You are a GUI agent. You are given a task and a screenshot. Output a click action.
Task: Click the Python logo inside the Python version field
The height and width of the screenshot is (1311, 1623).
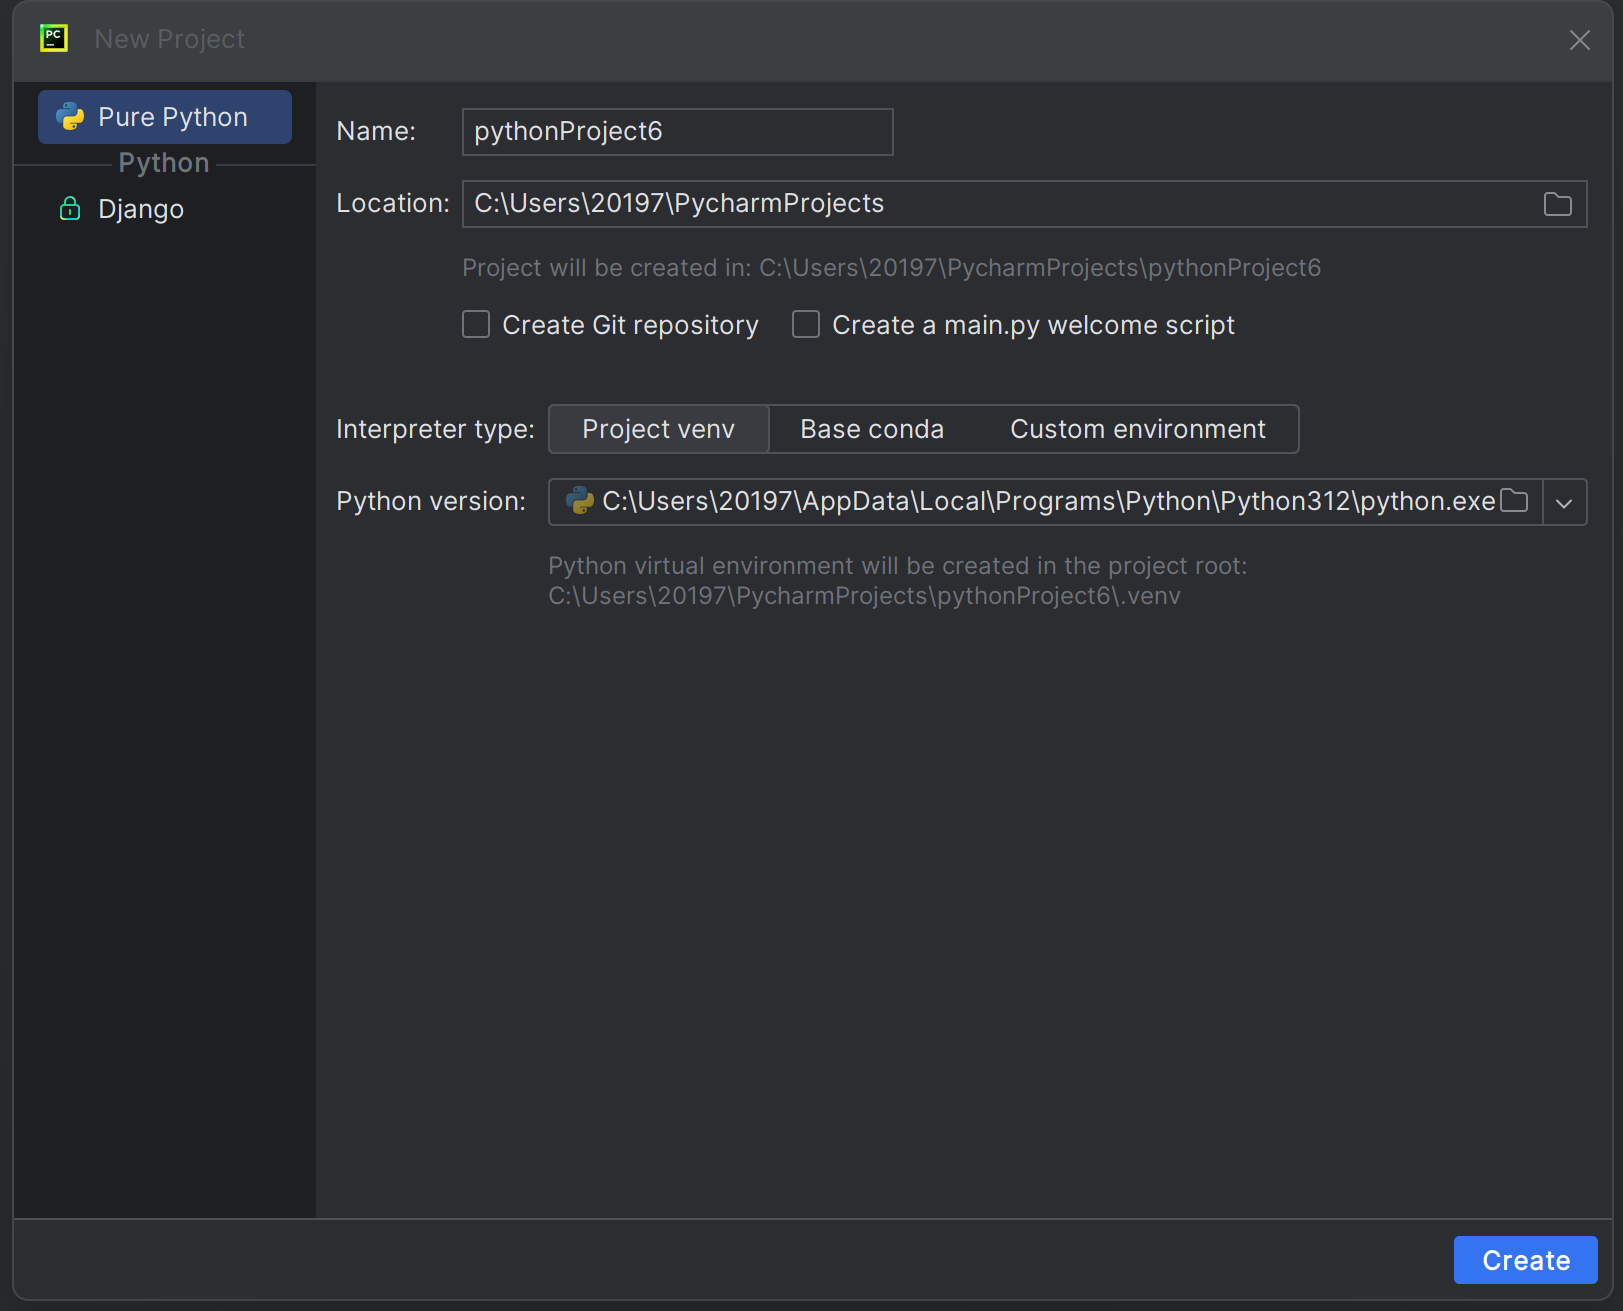pos(579,501)
